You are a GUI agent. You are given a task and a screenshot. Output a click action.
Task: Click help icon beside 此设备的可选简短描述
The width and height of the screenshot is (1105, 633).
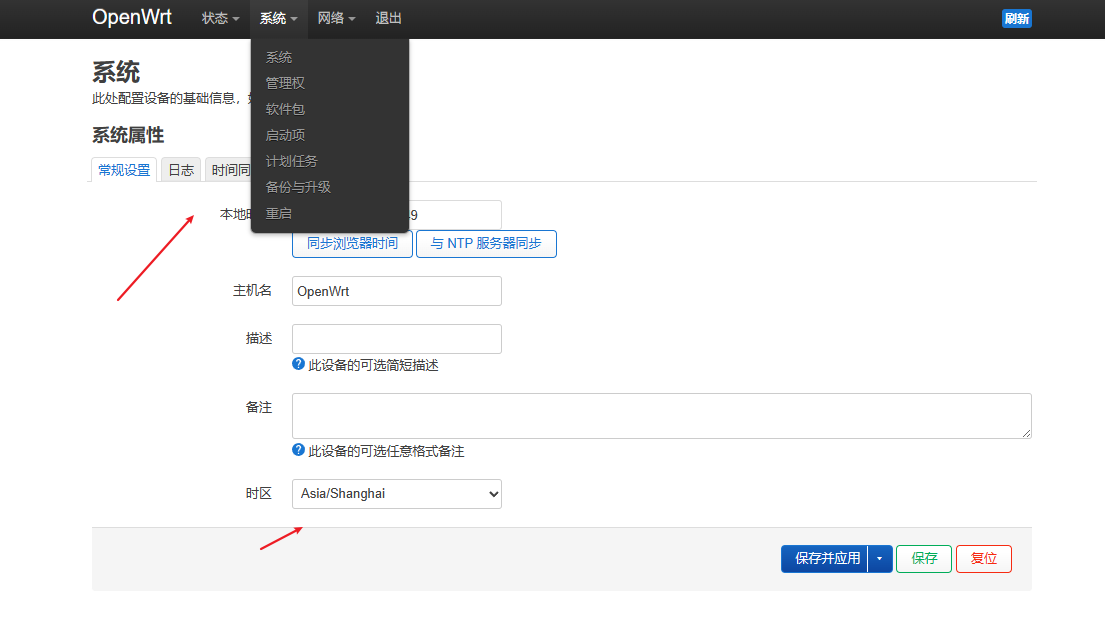(298, 364)
